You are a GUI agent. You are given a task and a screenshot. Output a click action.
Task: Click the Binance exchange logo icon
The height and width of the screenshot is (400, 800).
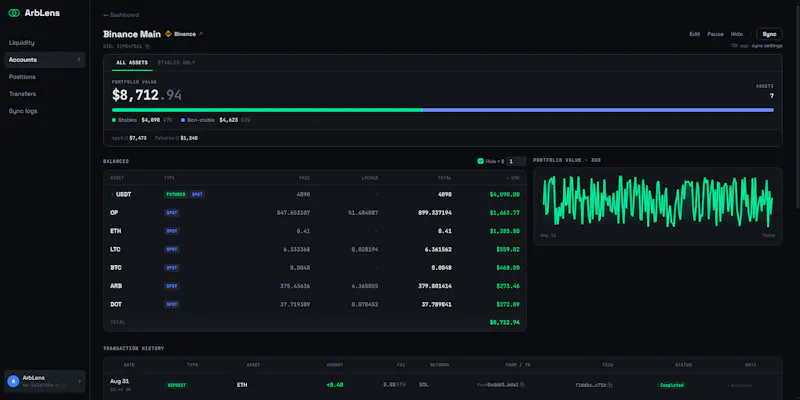(x=168, y=34)
